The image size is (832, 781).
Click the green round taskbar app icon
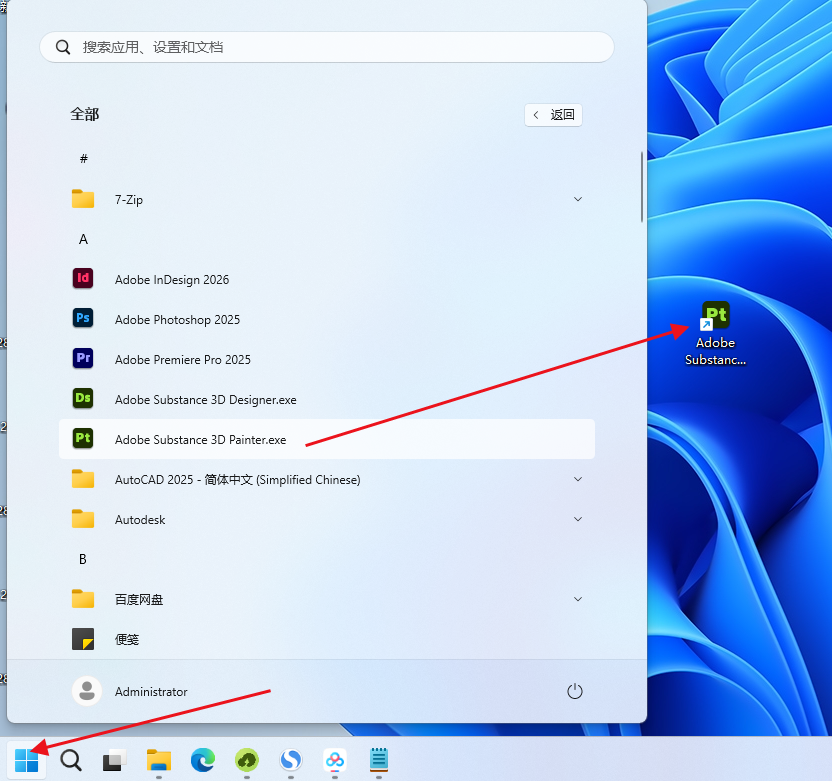tap(247, 760)
